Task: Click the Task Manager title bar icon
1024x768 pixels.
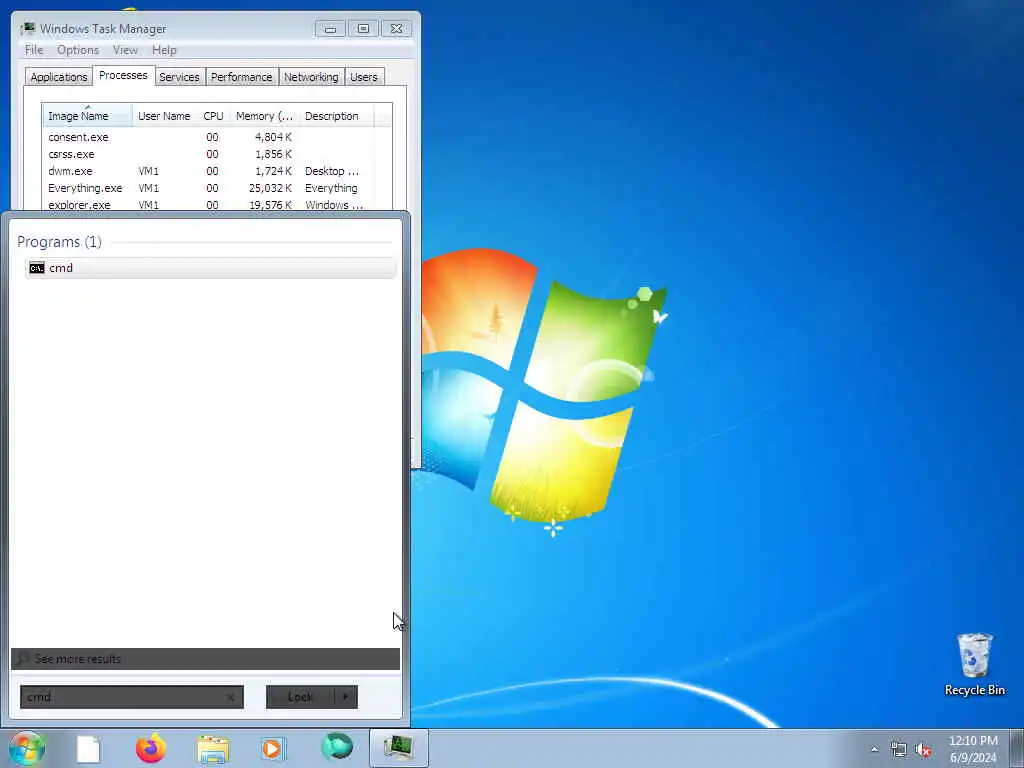Action: coord(28,29)
